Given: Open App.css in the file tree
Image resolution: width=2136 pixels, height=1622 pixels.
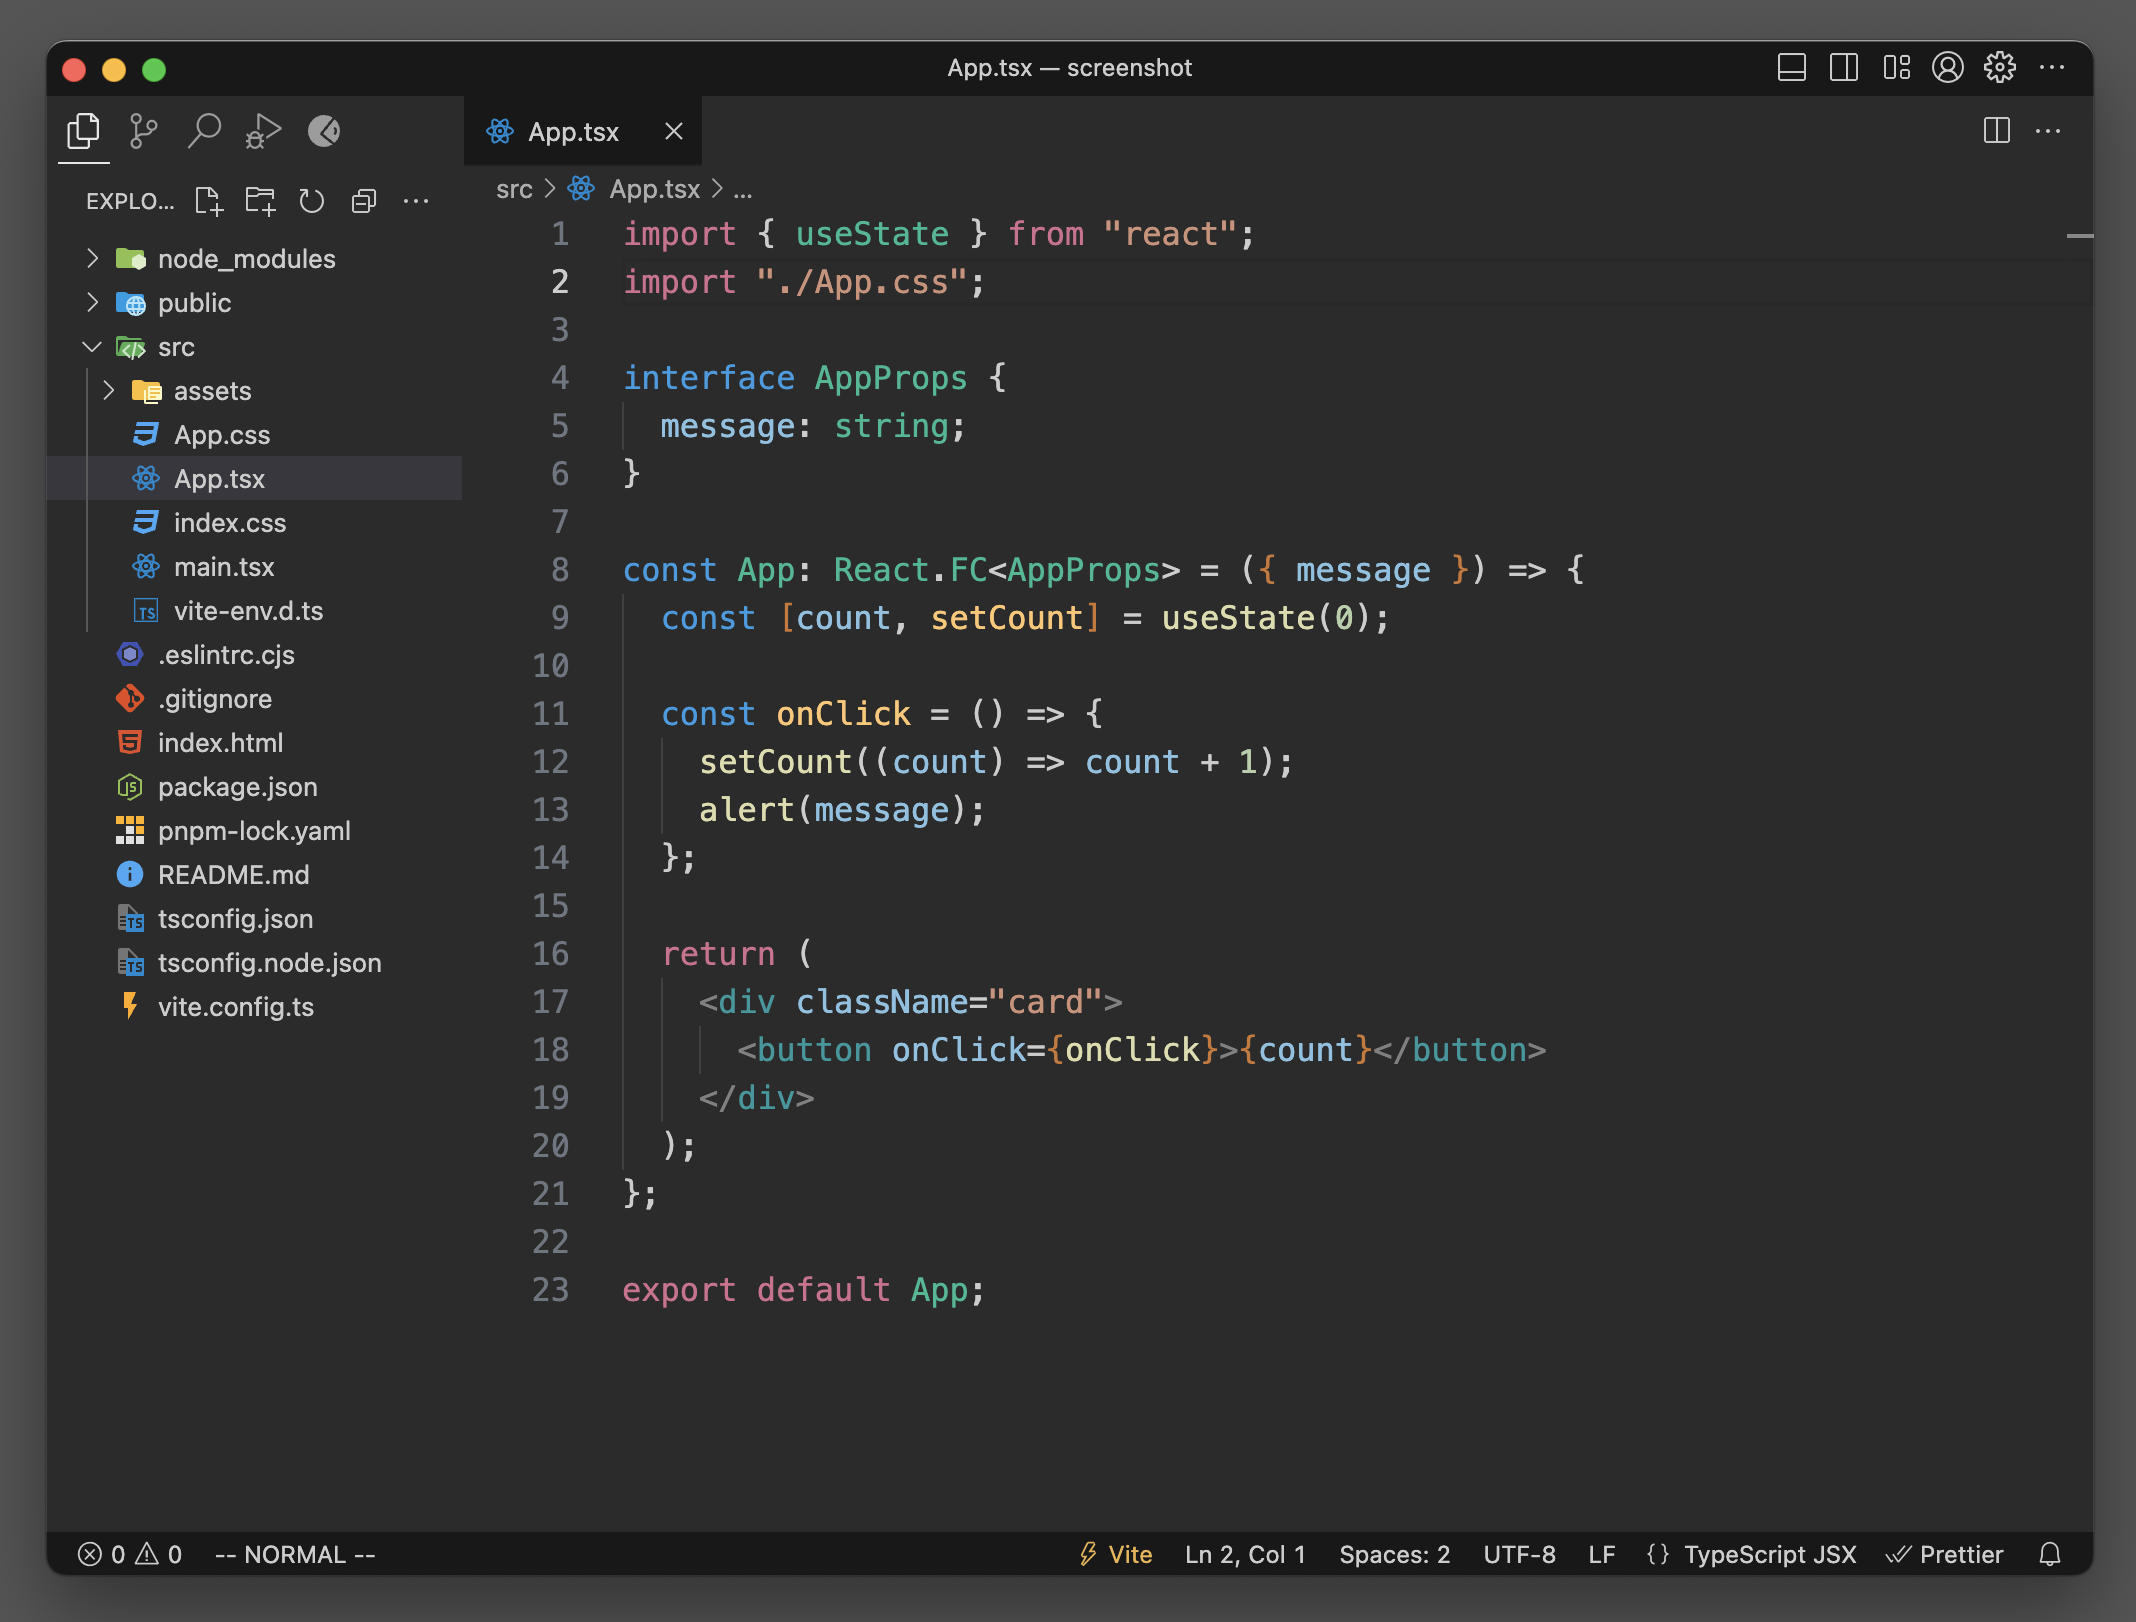Looking at the screenshot, I should 254,435.
